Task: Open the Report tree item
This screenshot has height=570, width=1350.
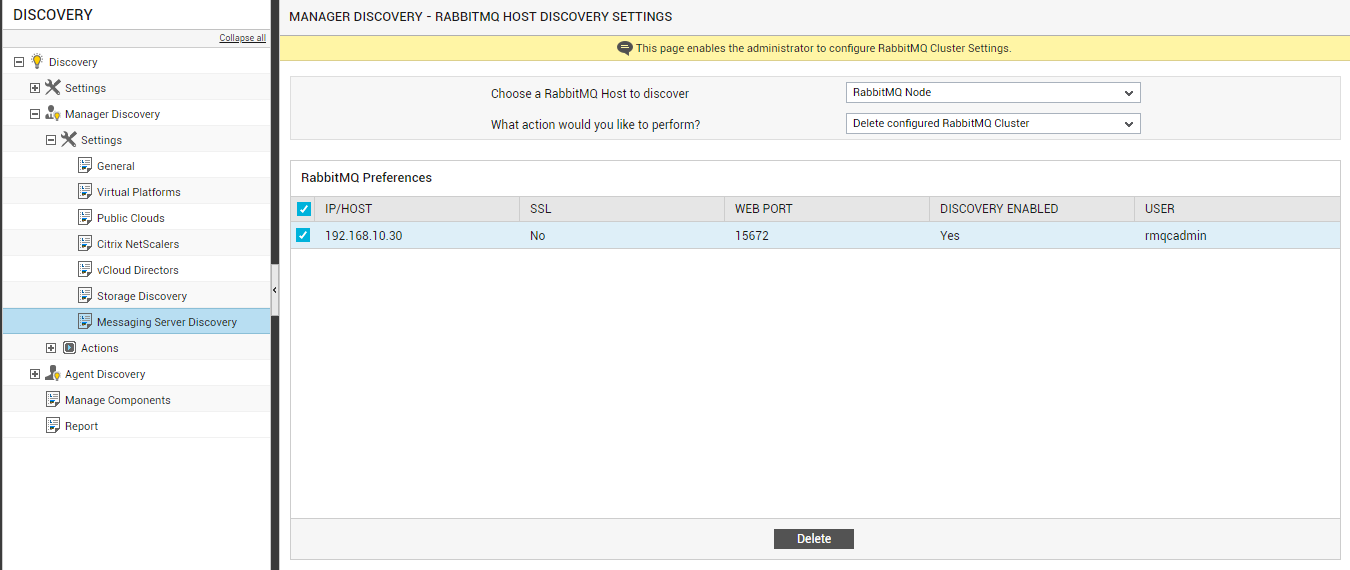Action: pos(82,426)
